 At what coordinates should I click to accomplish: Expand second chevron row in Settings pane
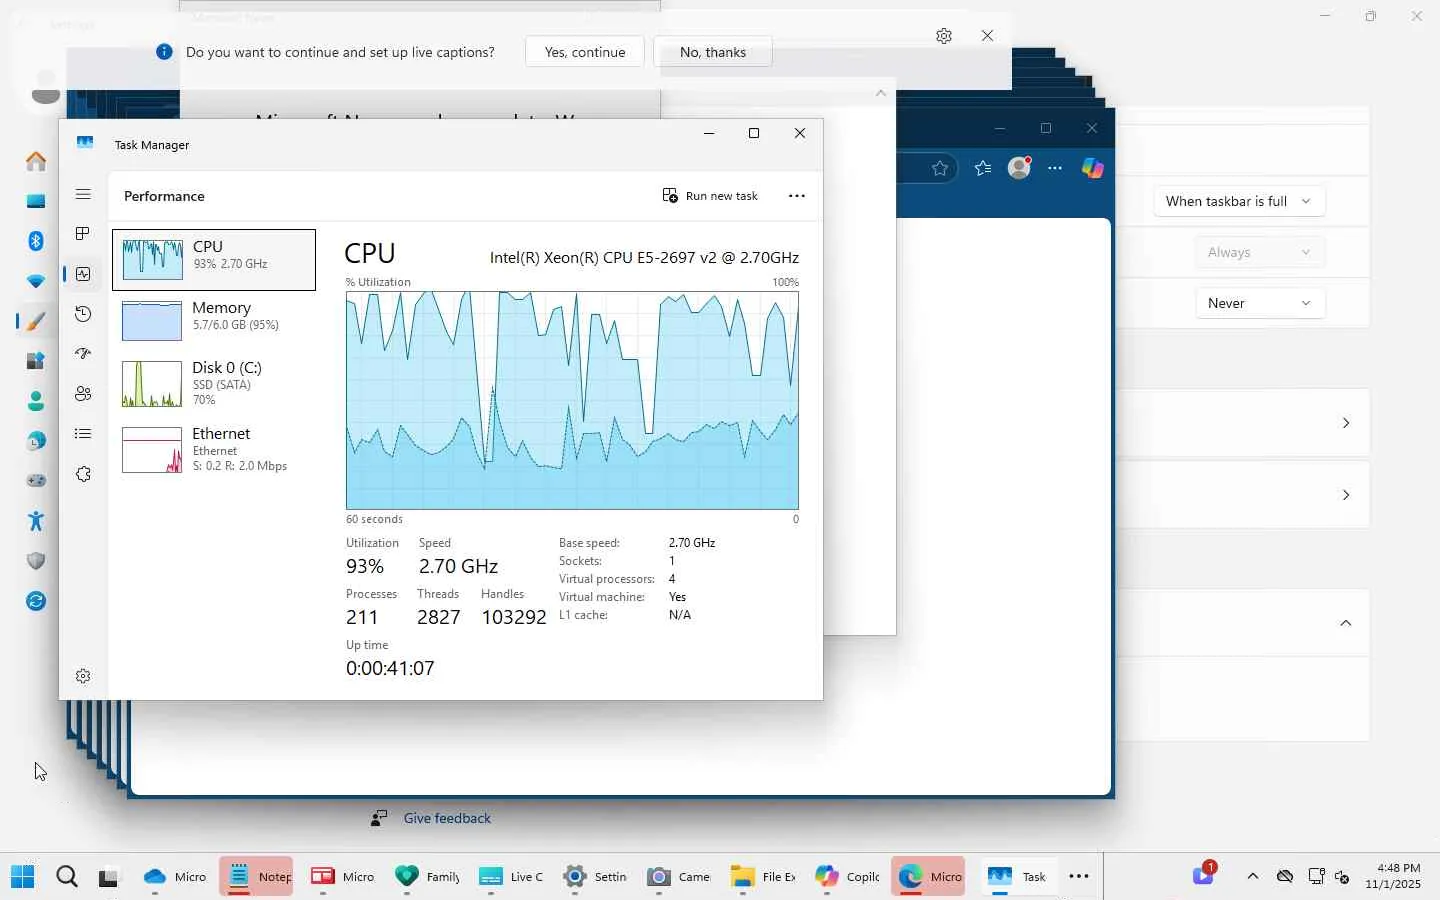click(1346, 495)
